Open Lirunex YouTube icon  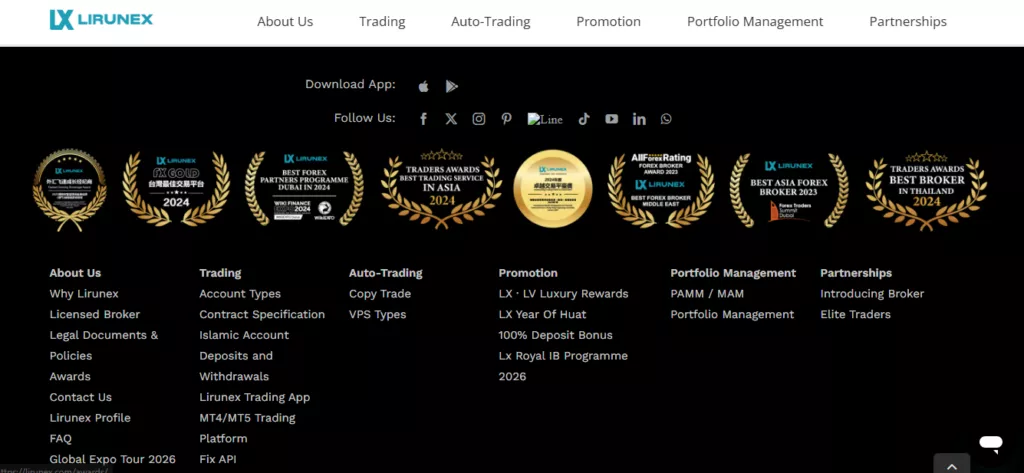pyautogui.click(x=611, y=119)
